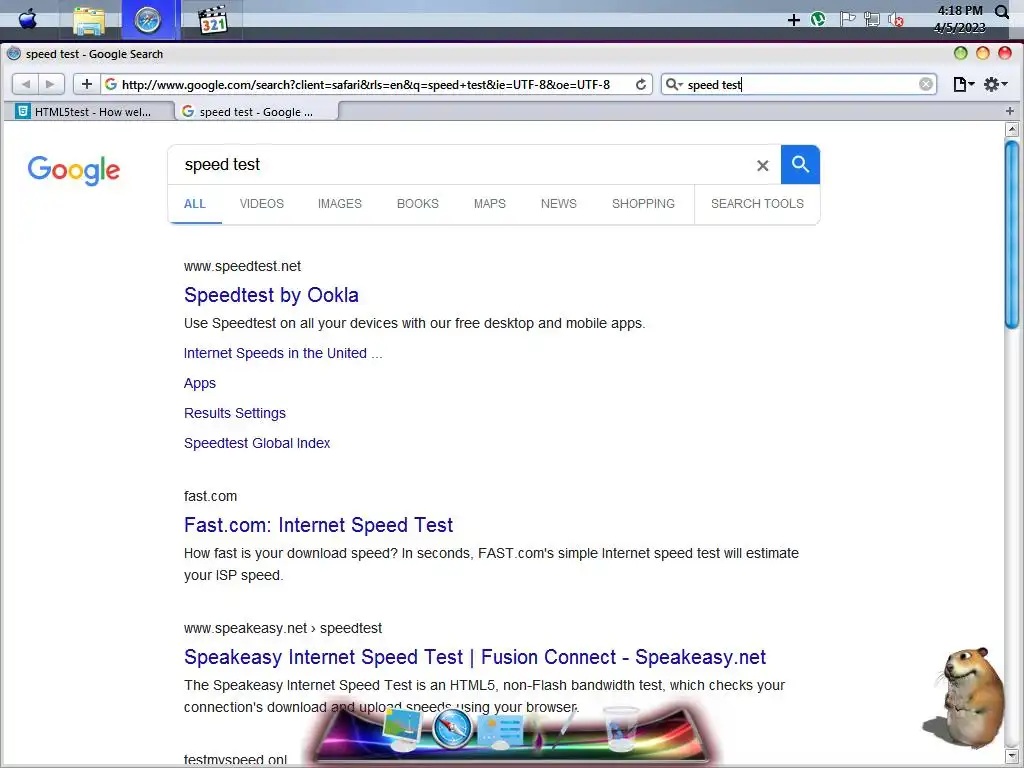
Task: Open Speedtest Global Index link
Action: (x=257, y=443)
